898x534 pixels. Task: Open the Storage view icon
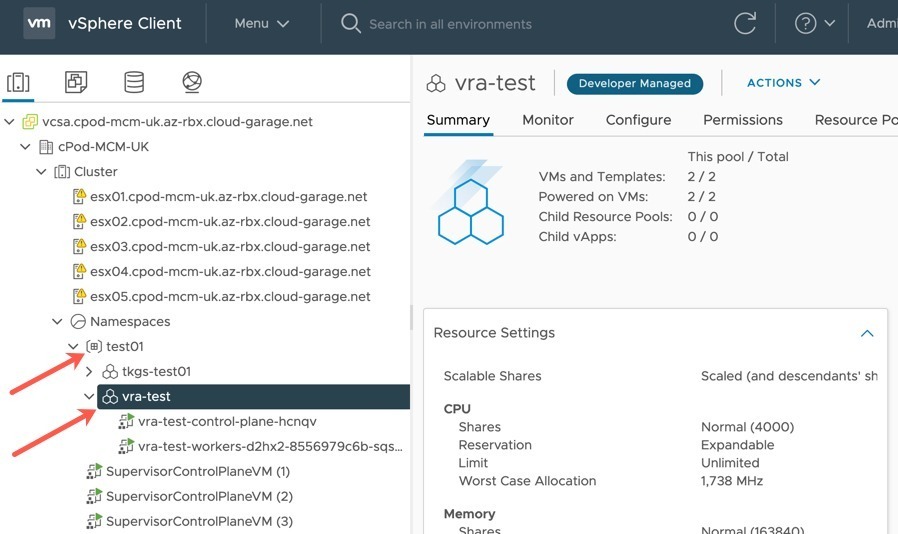134,82
